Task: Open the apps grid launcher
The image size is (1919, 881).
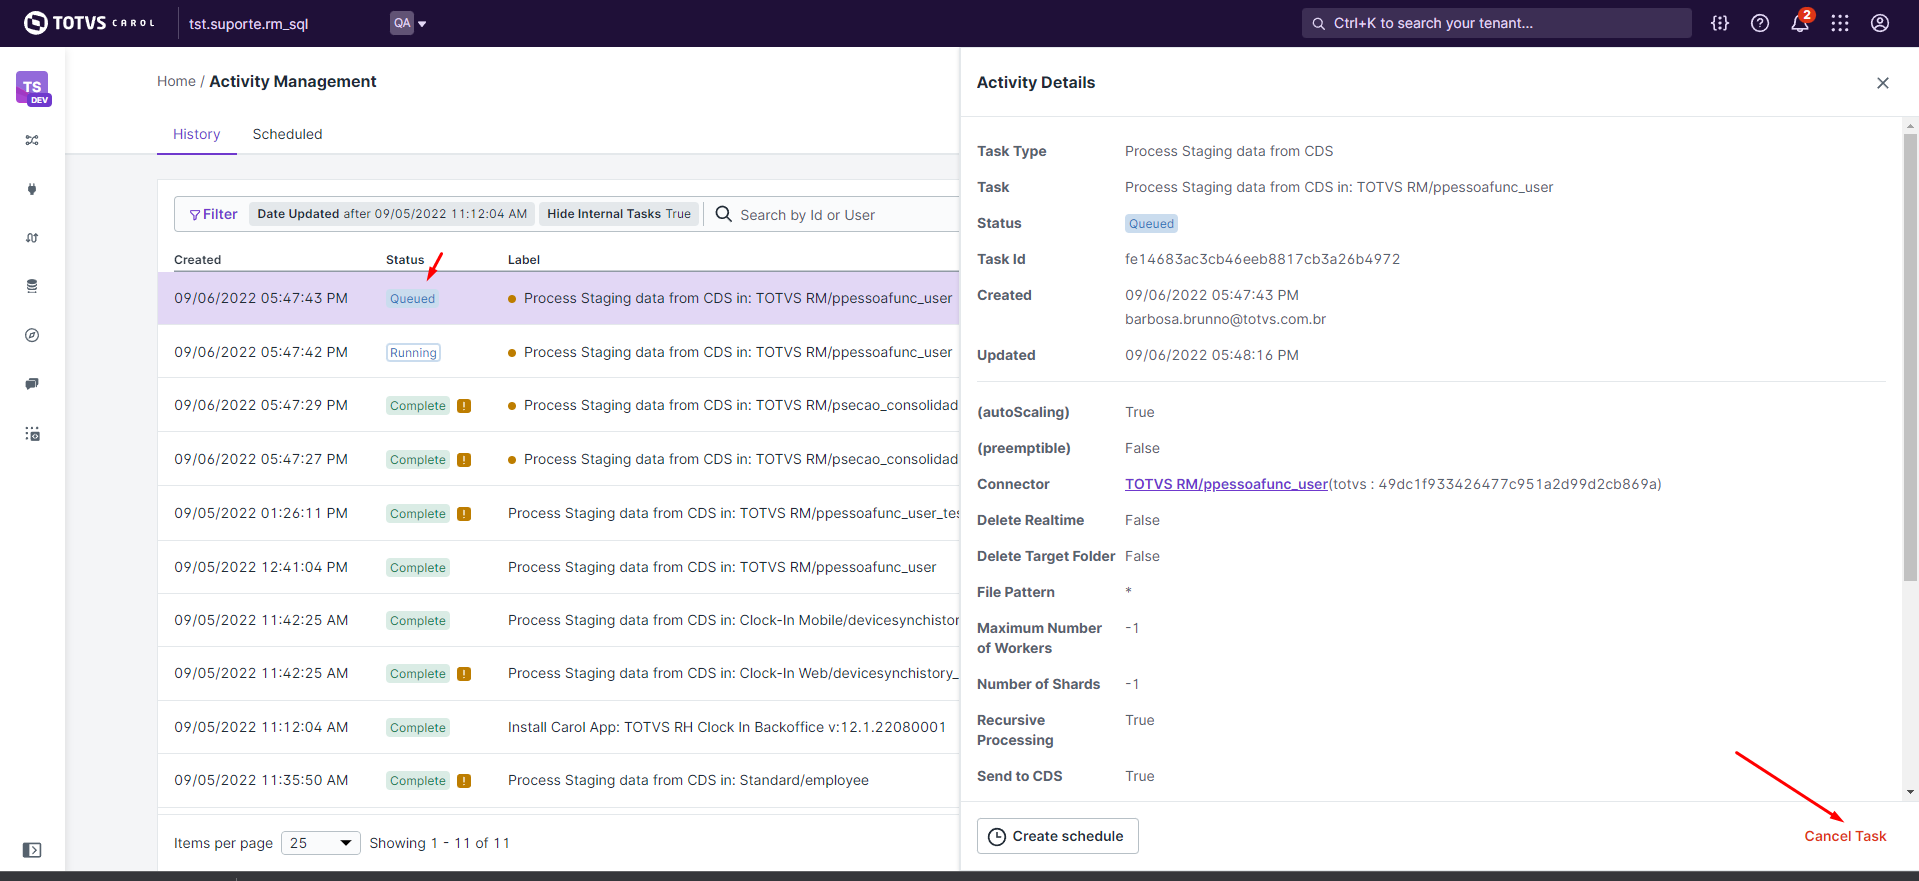Action: (x=1840, y=23)
